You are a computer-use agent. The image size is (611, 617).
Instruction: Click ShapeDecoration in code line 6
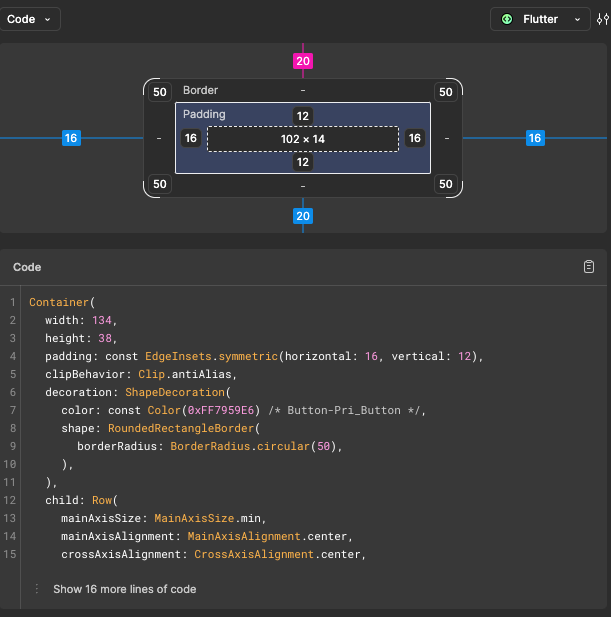click(x=175, y=392)
